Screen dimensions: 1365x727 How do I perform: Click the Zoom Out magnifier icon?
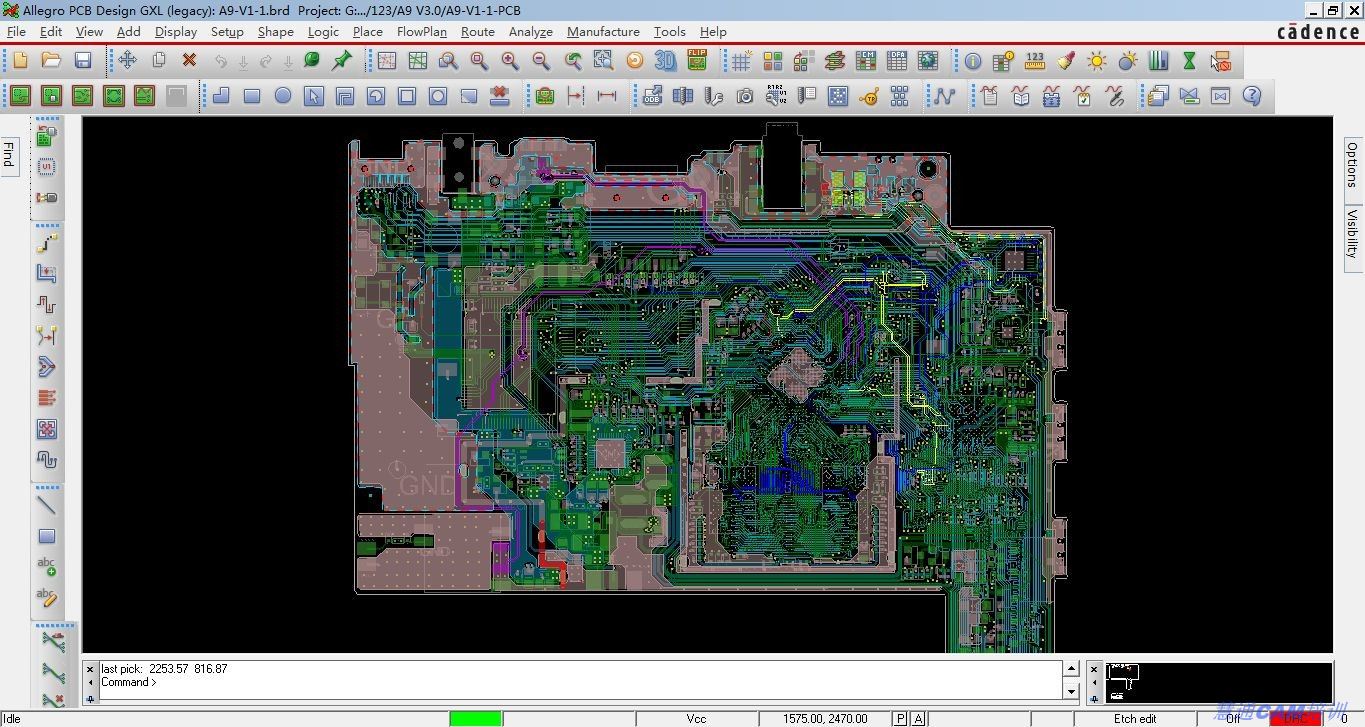coord(541,61)
